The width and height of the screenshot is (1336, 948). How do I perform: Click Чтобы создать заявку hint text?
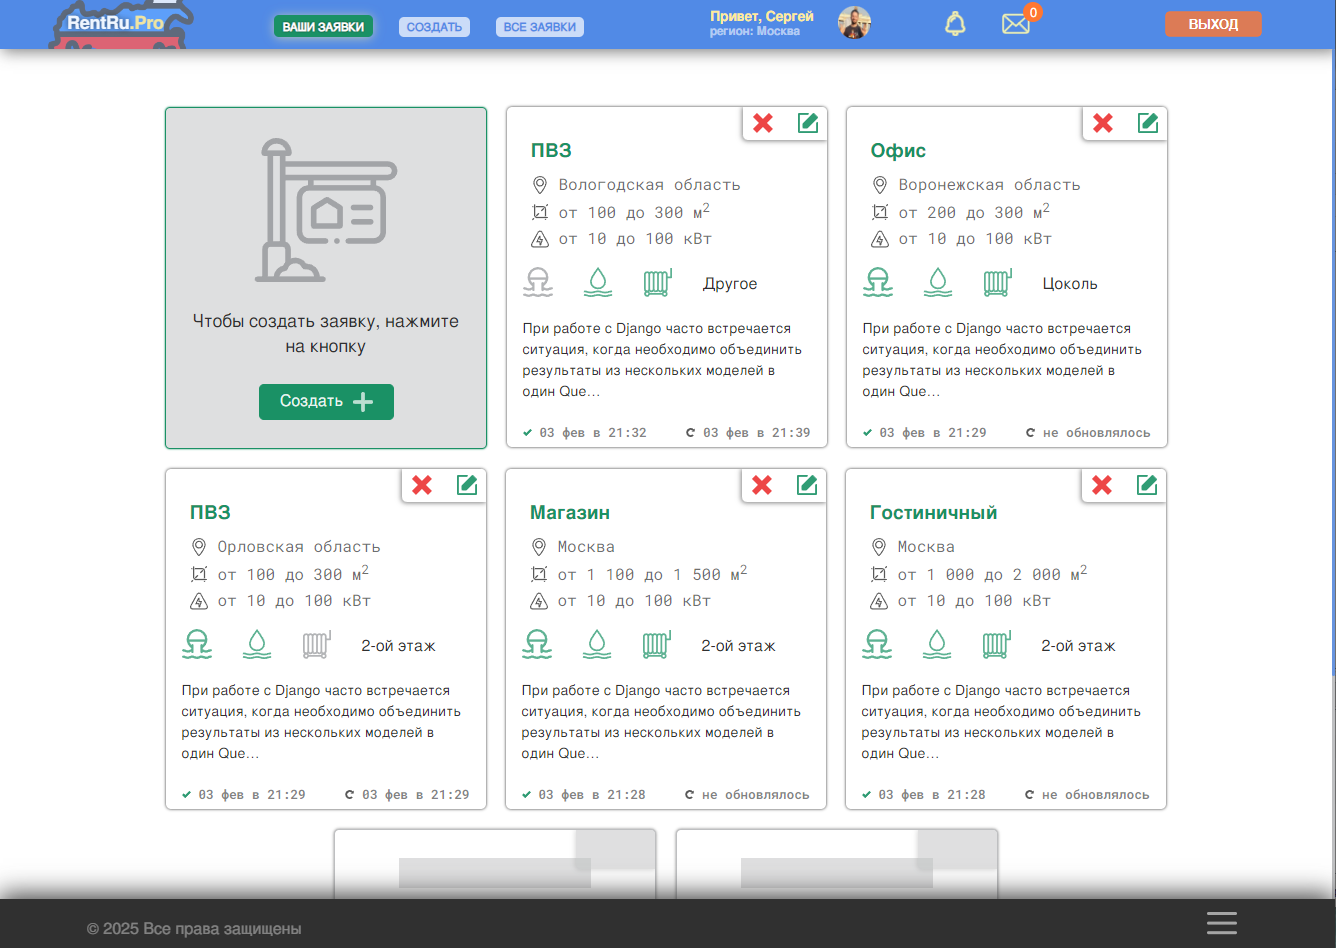[326, 334]
